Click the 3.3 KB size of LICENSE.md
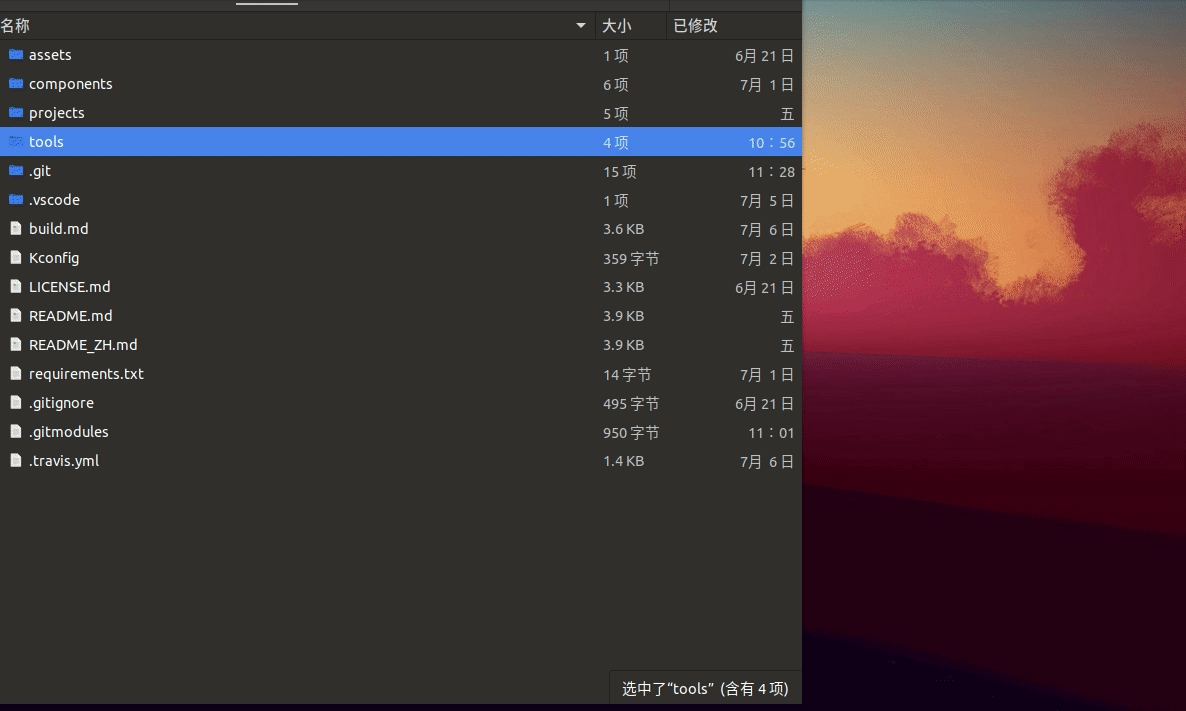Viewport: 1186px width, 711px height. click(623, 287)
